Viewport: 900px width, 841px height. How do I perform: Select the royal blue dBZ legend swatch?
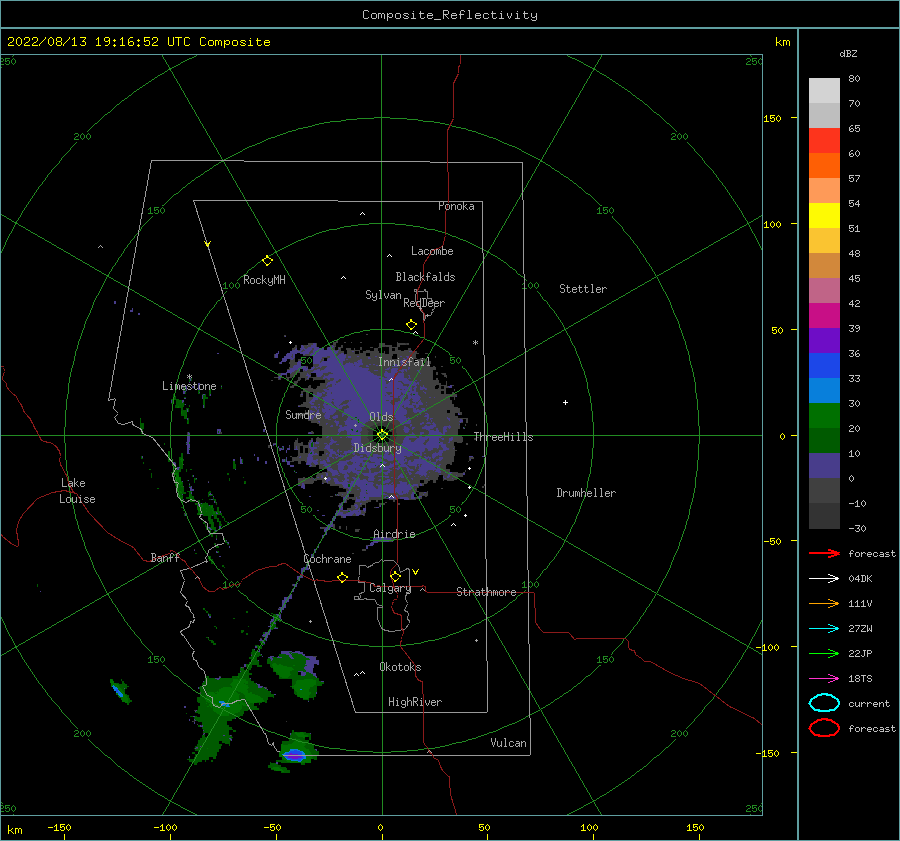point(824,366)
